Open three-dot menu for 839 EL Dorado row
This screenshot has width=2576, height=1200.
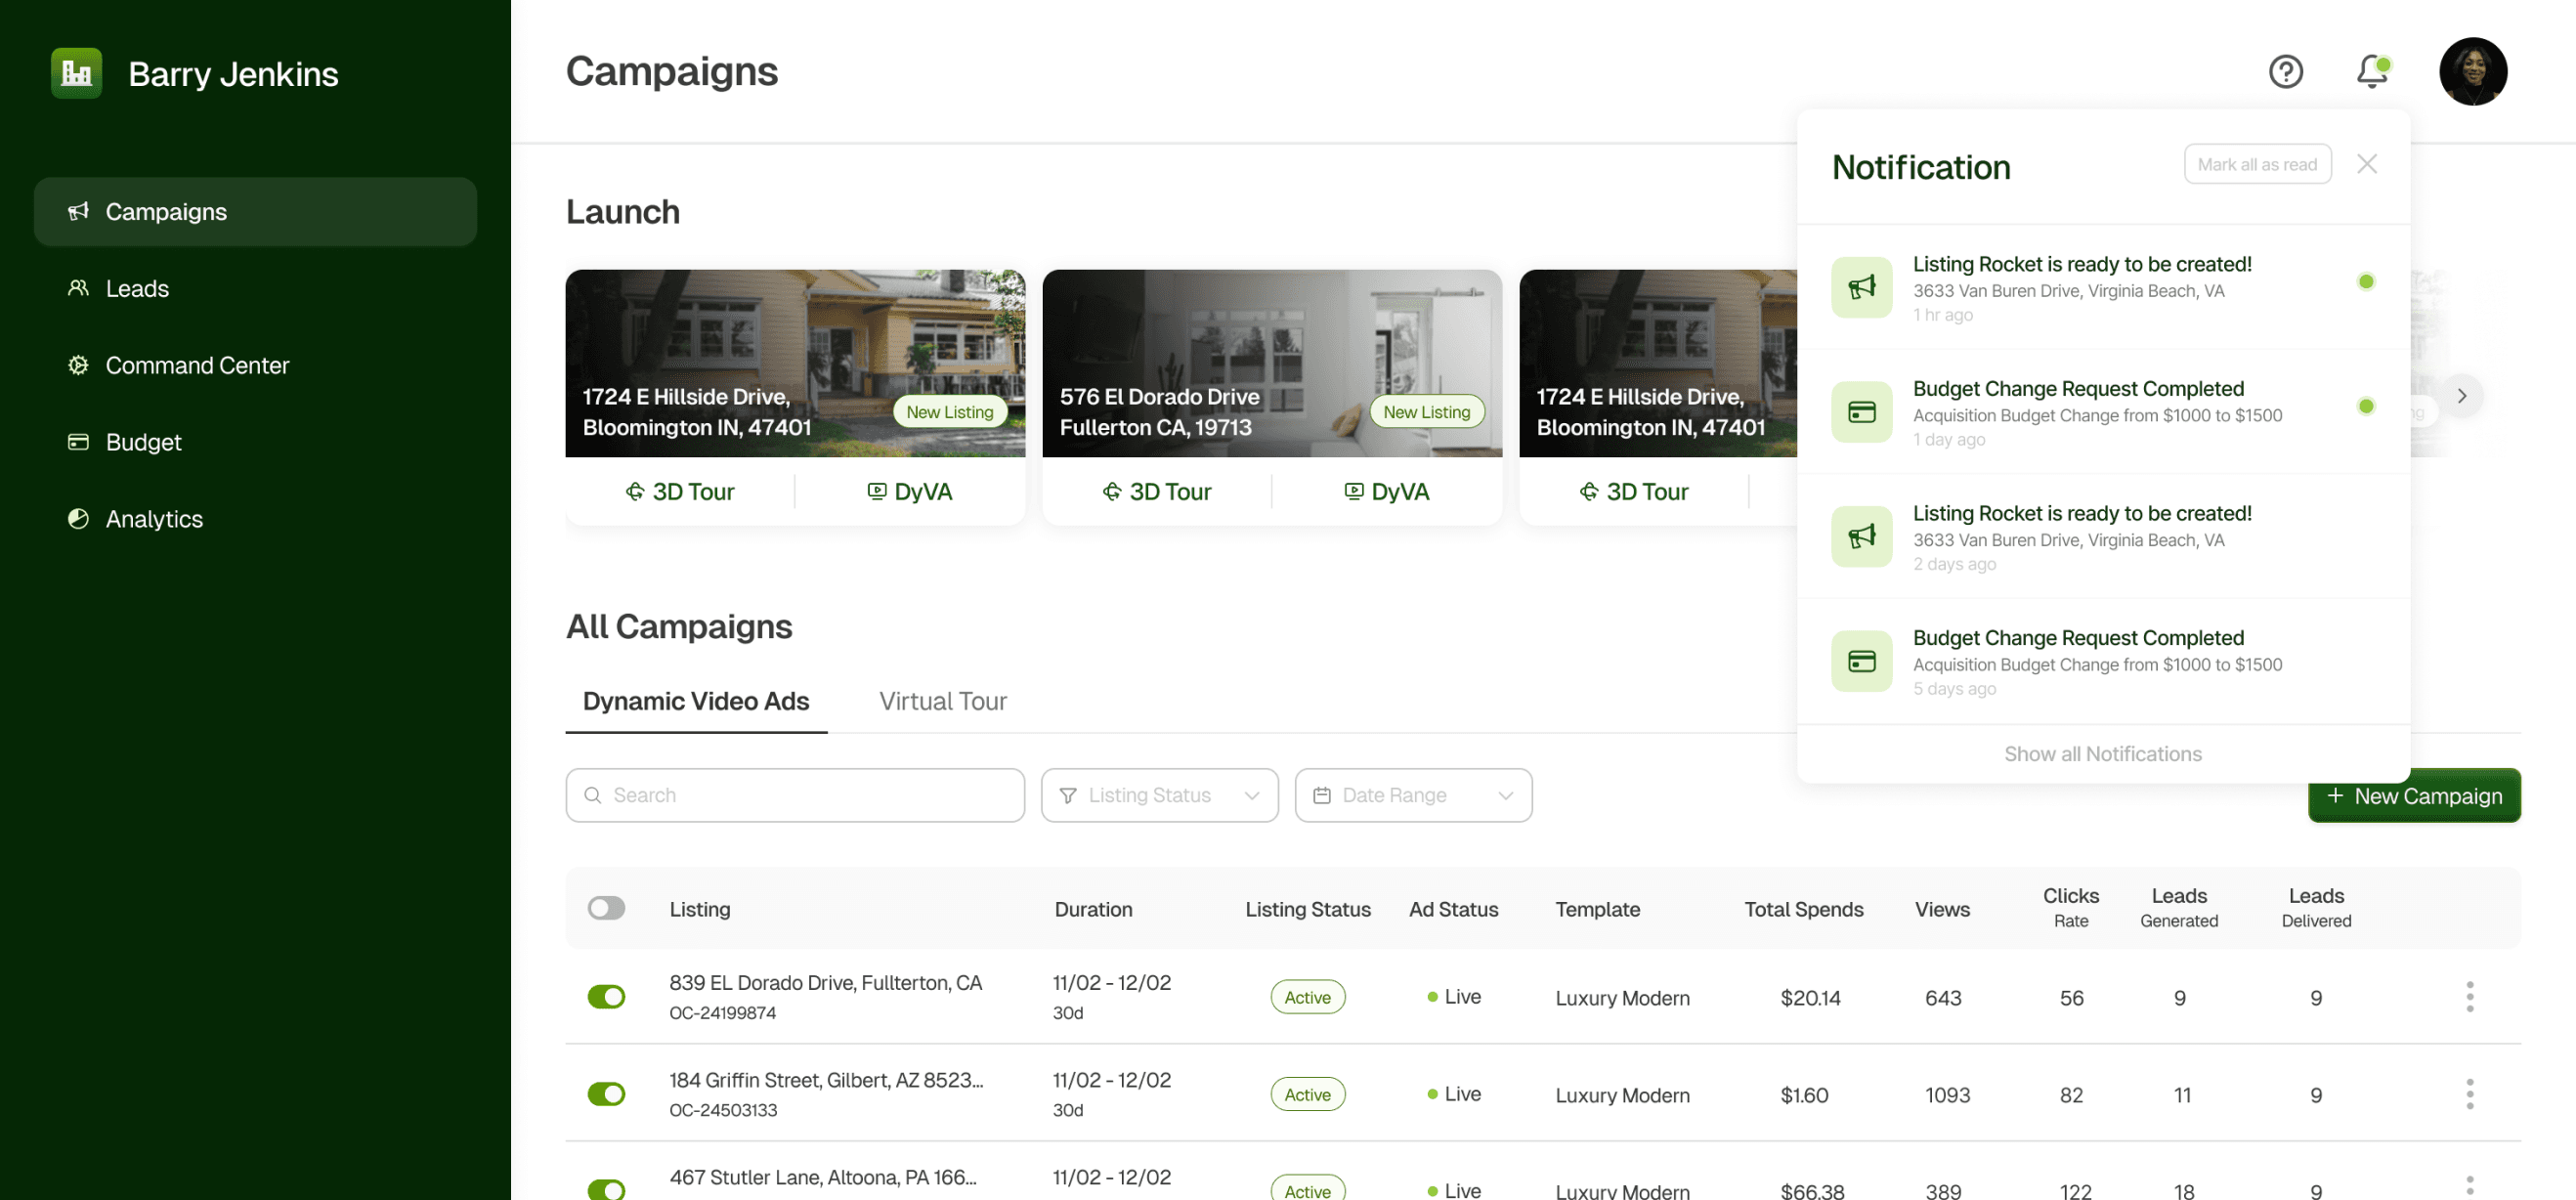[2469, 997]
